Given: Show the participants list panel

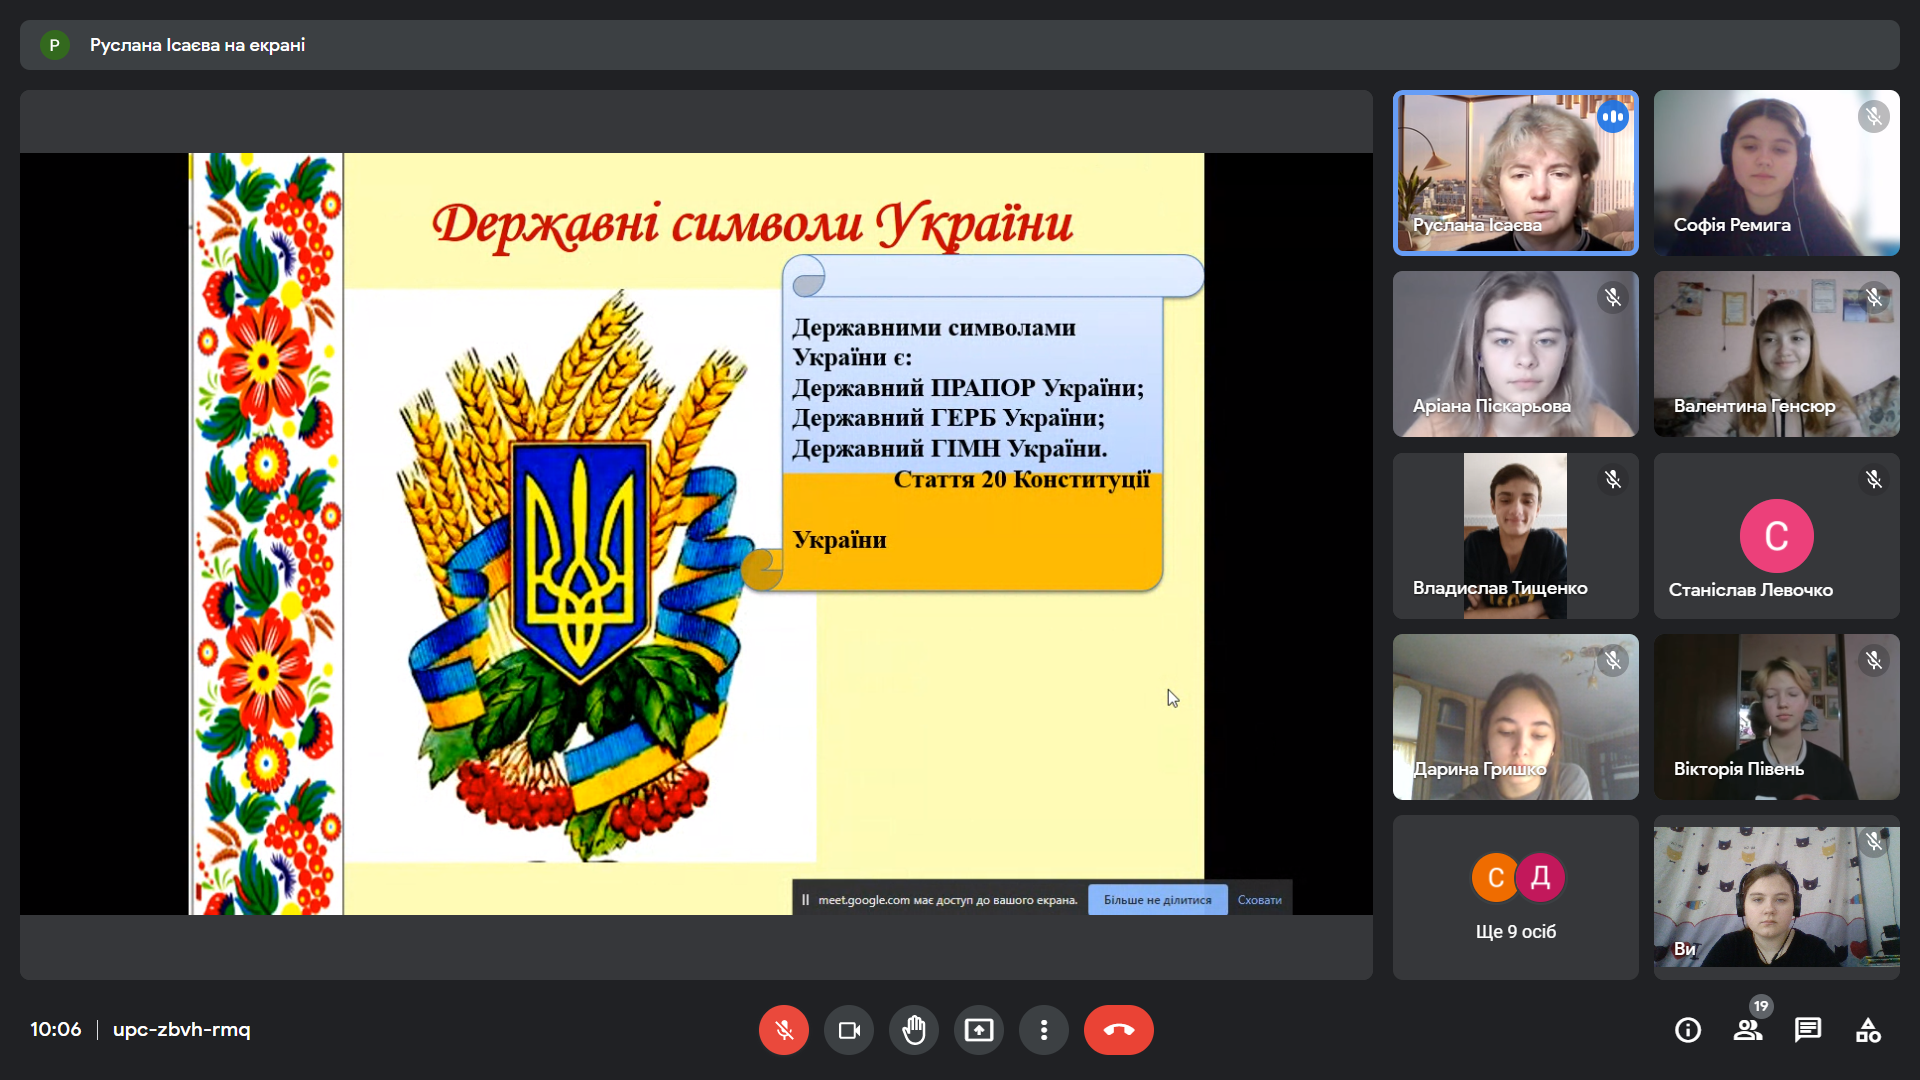Looking at the screenshot, I should click(1747, 1030).
